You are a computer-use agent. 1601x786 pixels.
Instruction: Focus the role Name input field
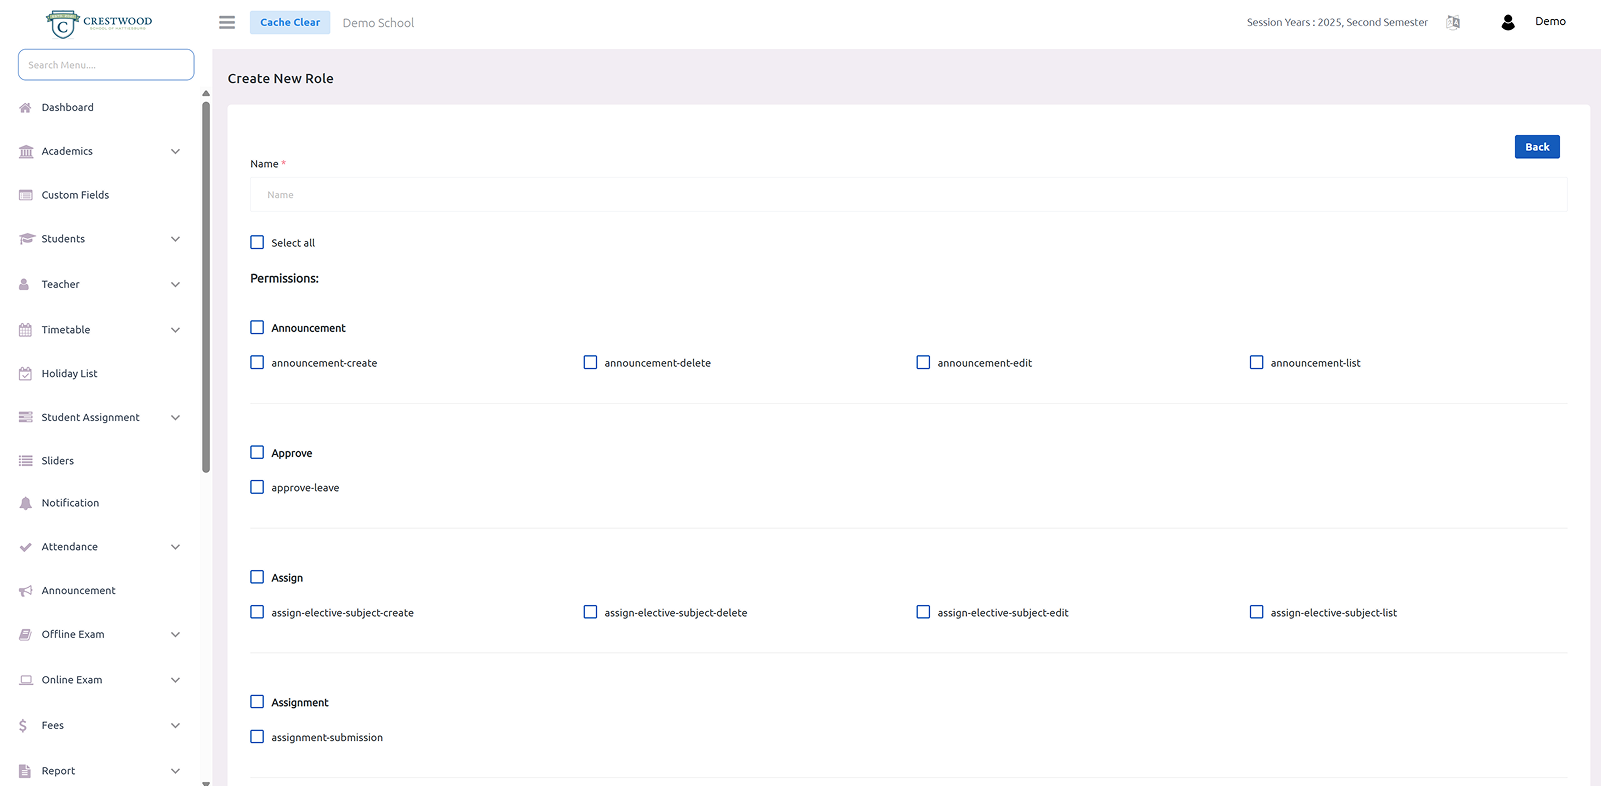point(907,195)
